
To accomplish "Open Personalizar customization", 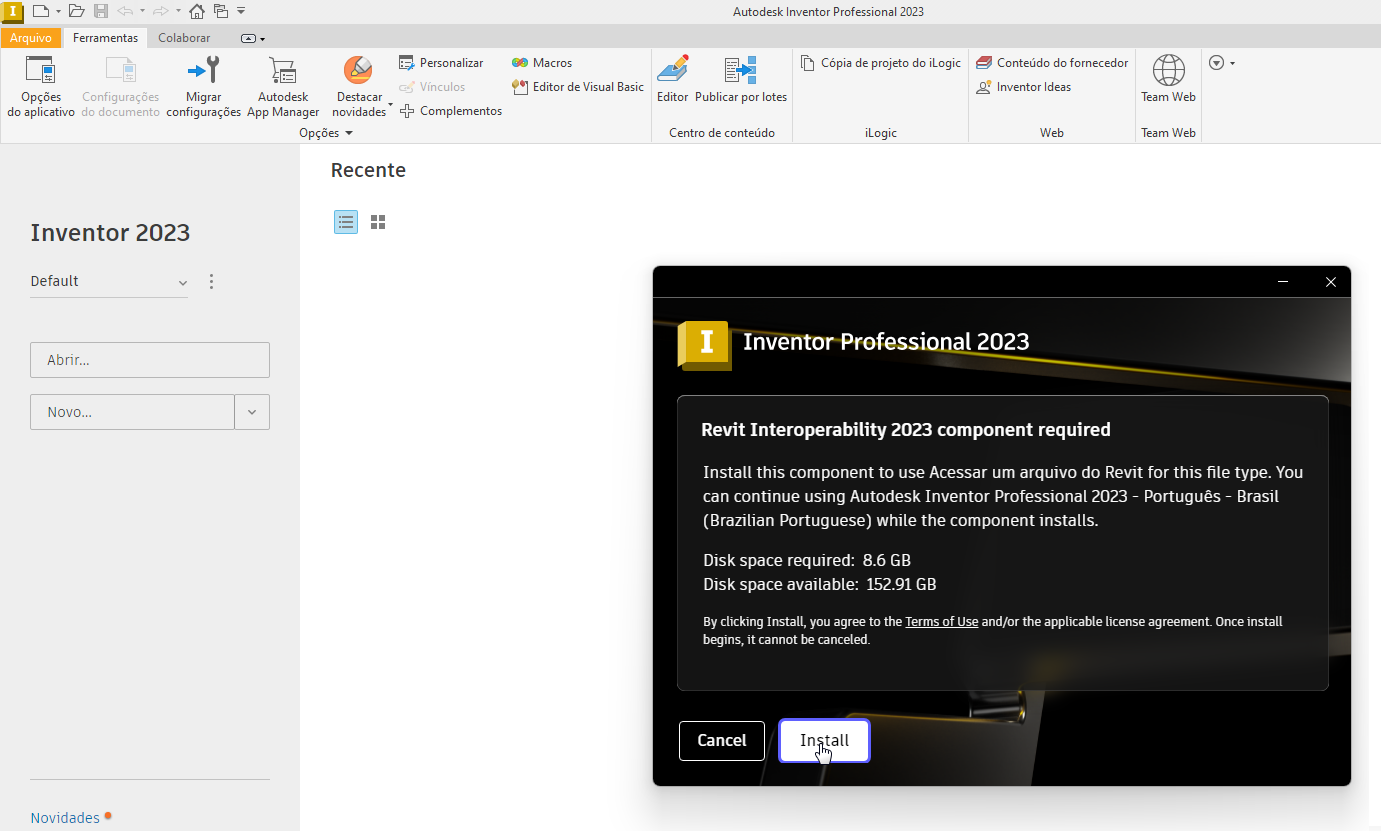I will tap(441, 63).
